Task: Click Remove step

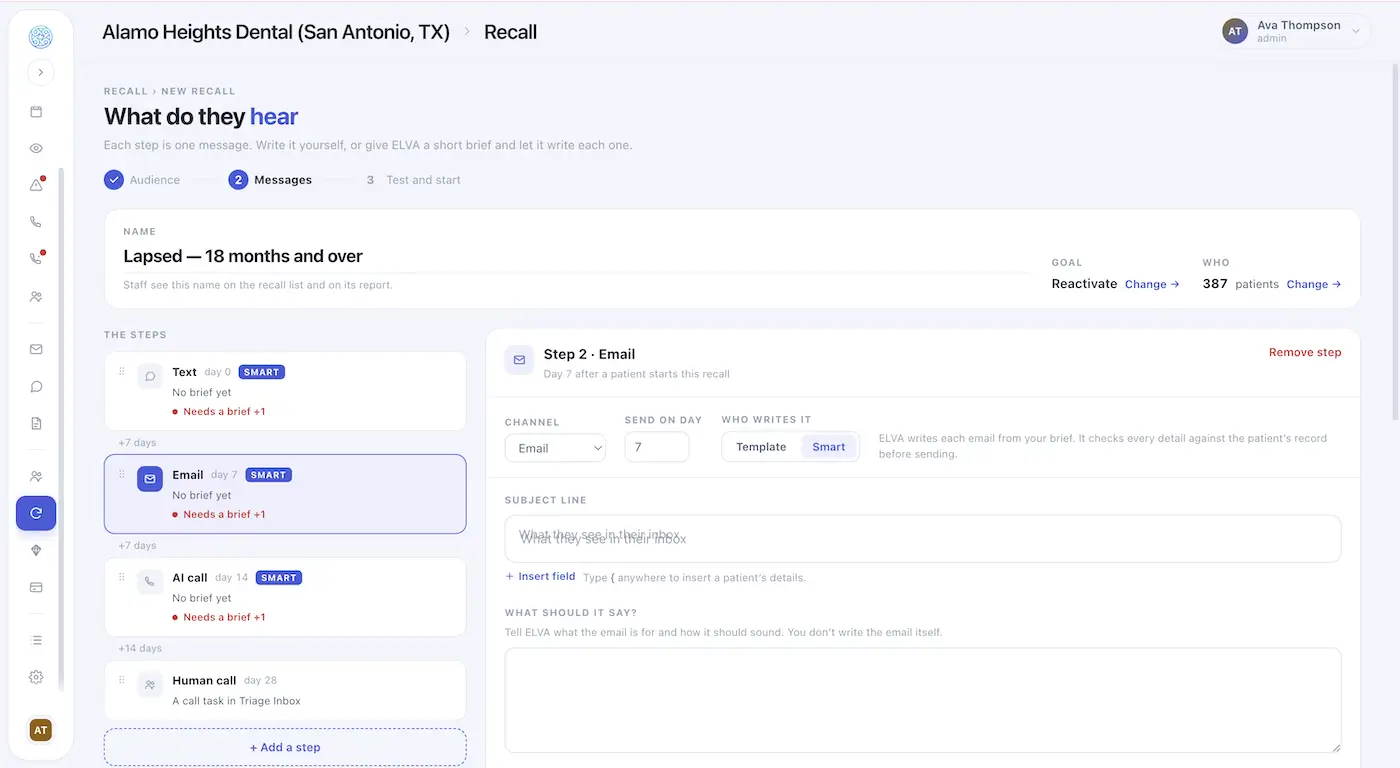Action: click(1305, 352)
